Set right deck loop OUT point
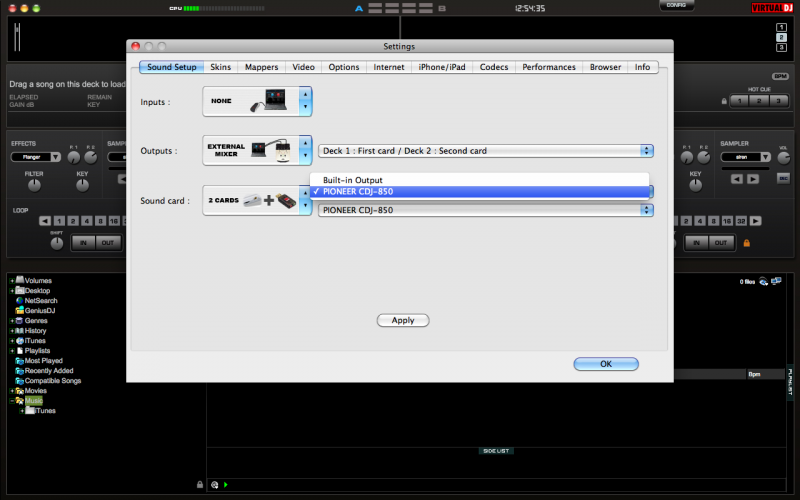 pyautogui.click(x=720, y=243)
